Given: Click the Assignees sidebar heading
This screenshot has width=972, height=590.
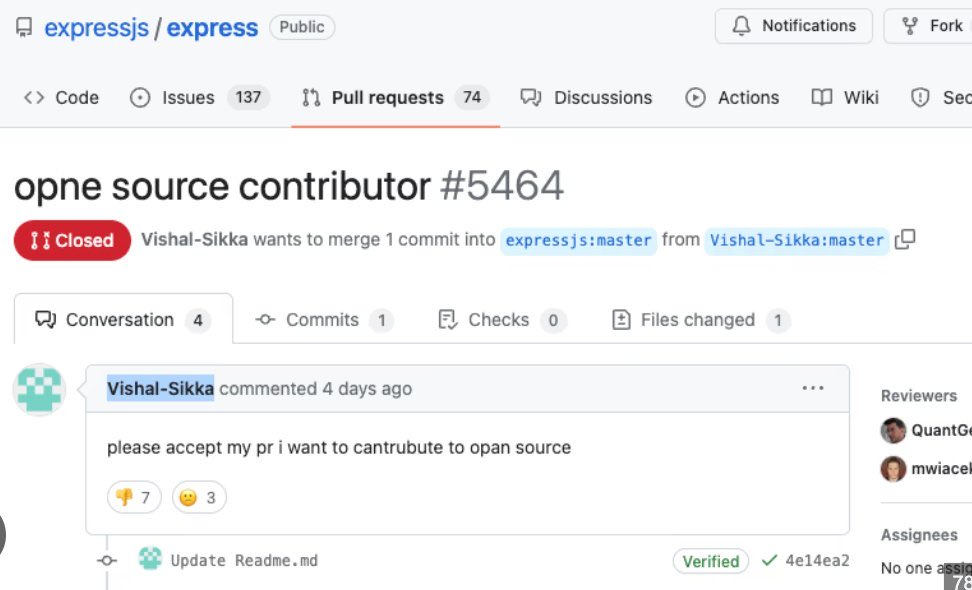Looking at the screenshot, I should [x=919, y=534].
